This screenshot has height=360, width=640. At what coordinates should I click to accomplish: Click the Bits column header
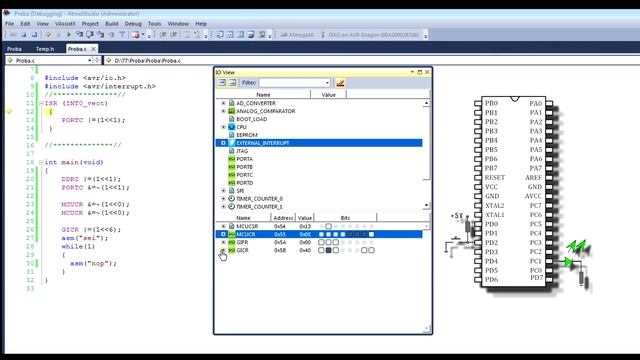point(345,218)
